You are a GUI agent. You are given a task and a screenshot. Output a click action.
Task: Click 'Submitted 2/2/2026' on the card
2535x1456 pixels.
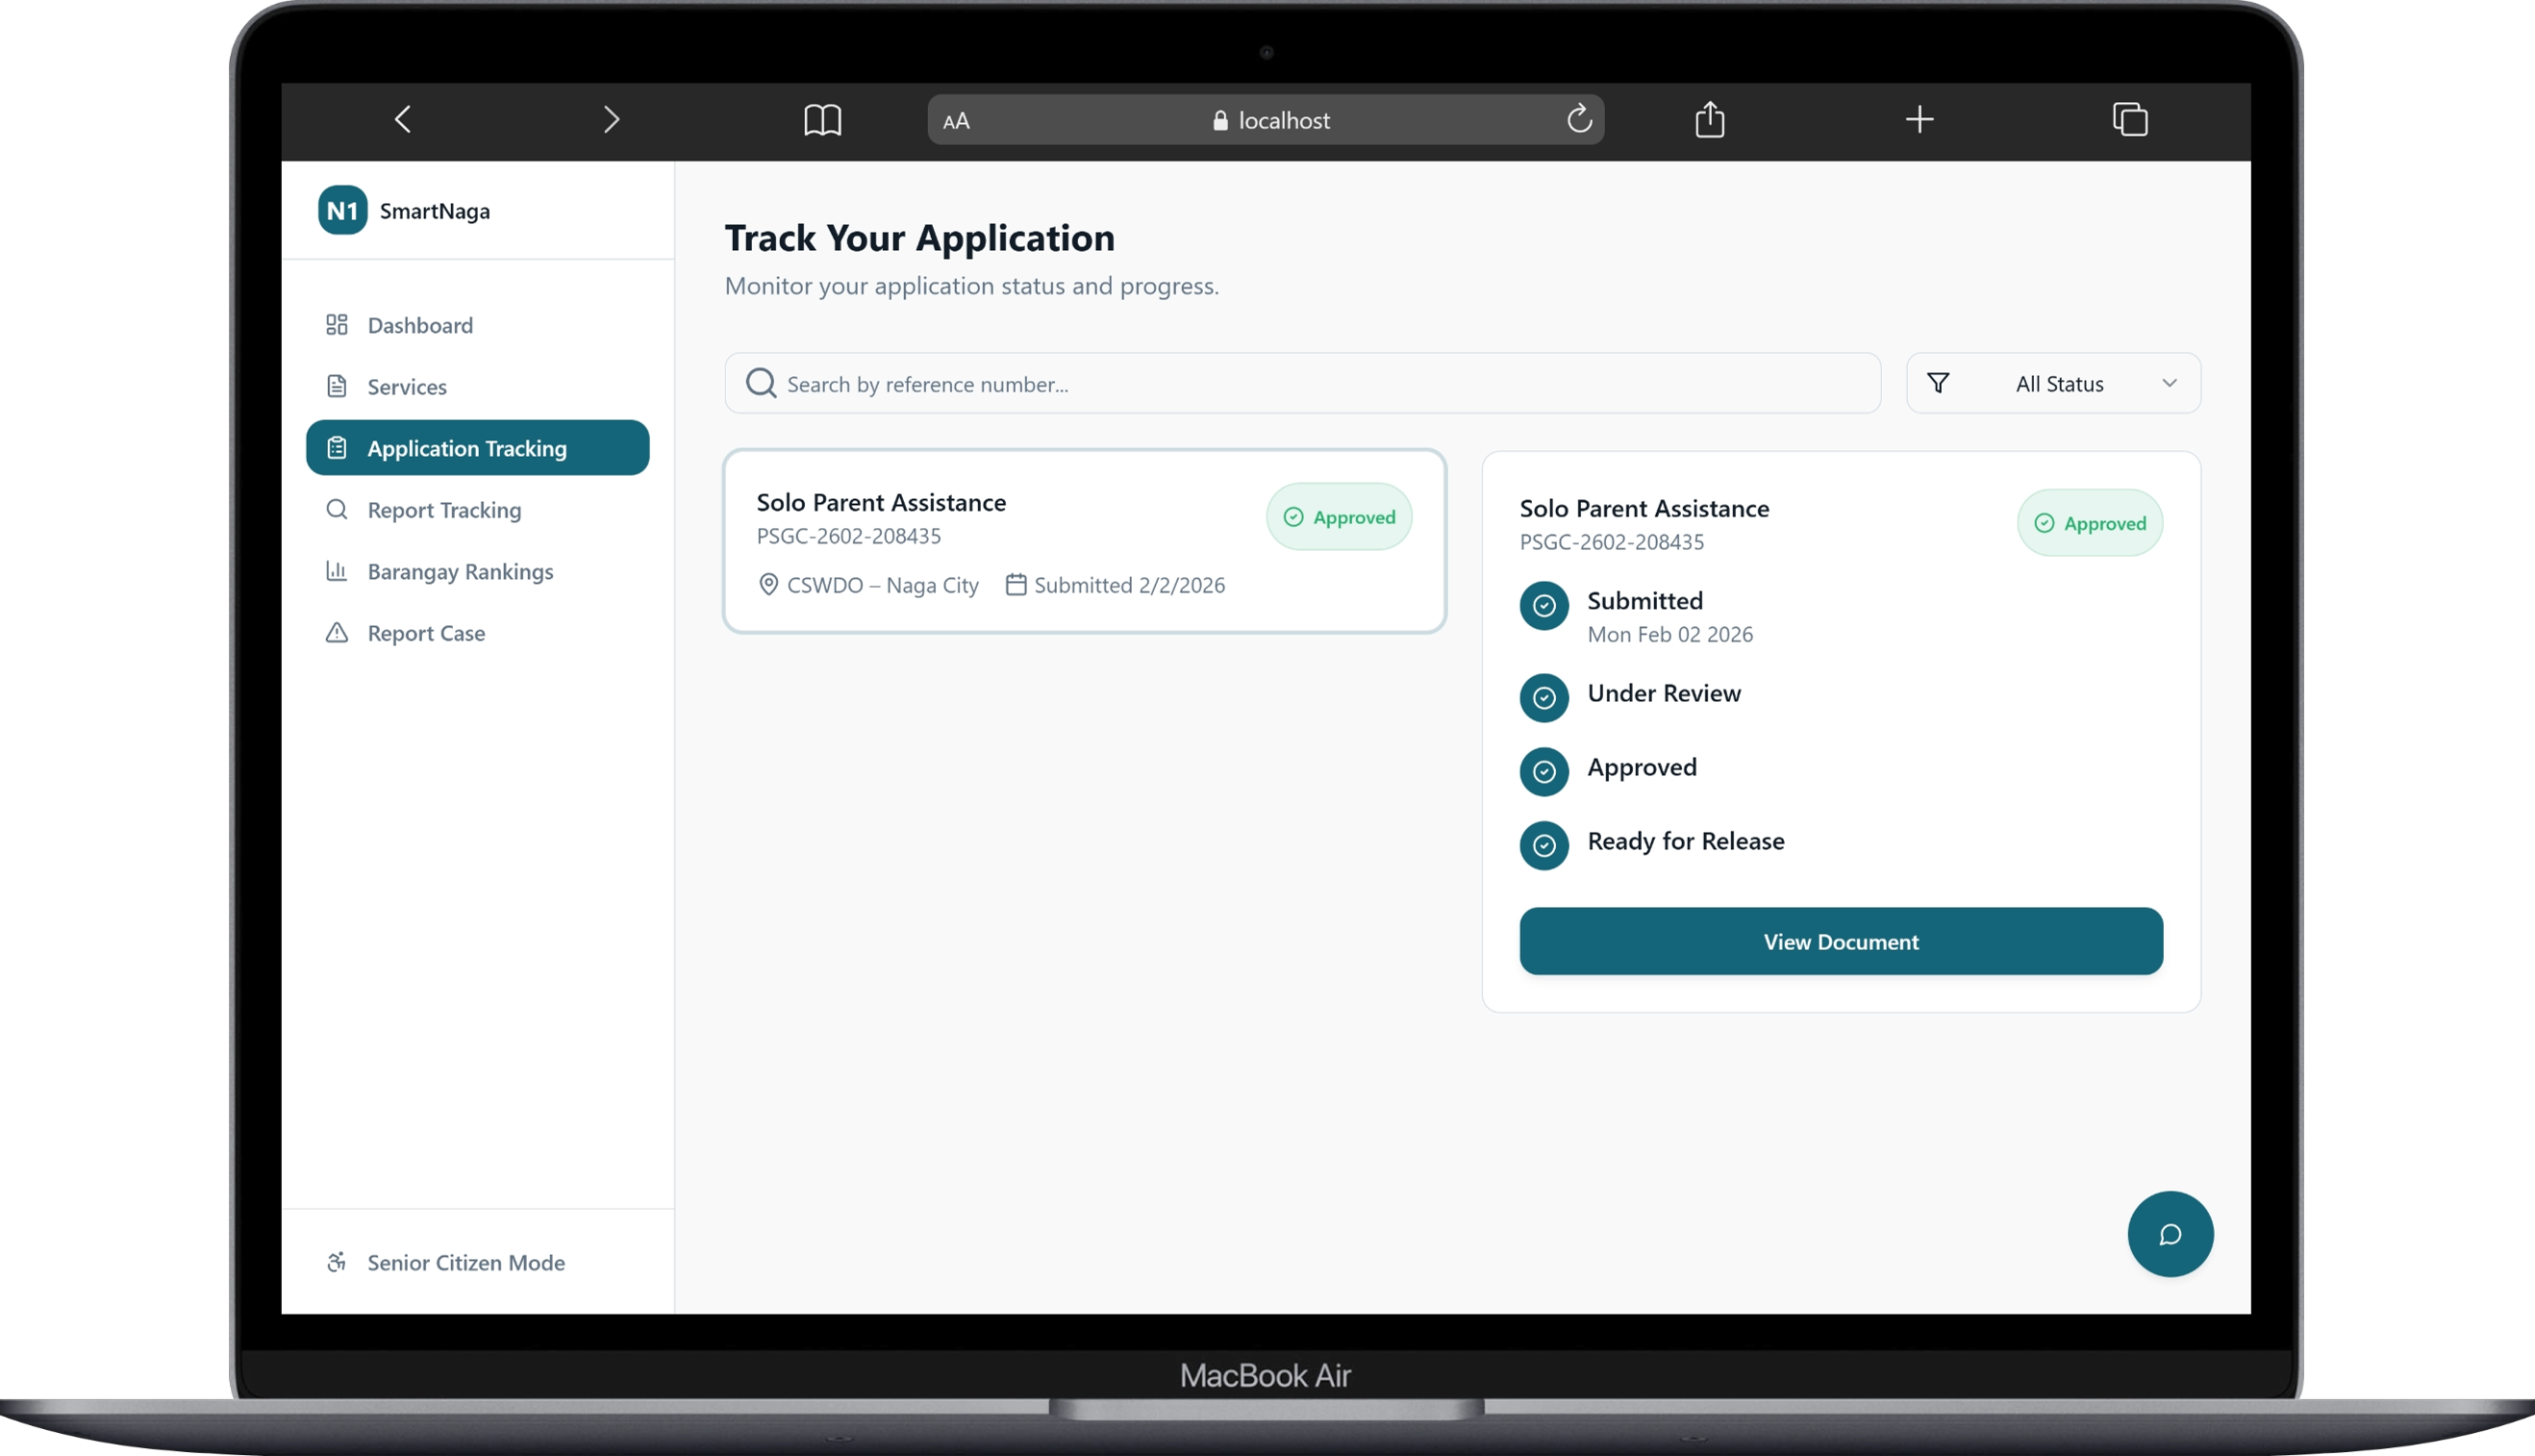click(x=1129, y=585)
